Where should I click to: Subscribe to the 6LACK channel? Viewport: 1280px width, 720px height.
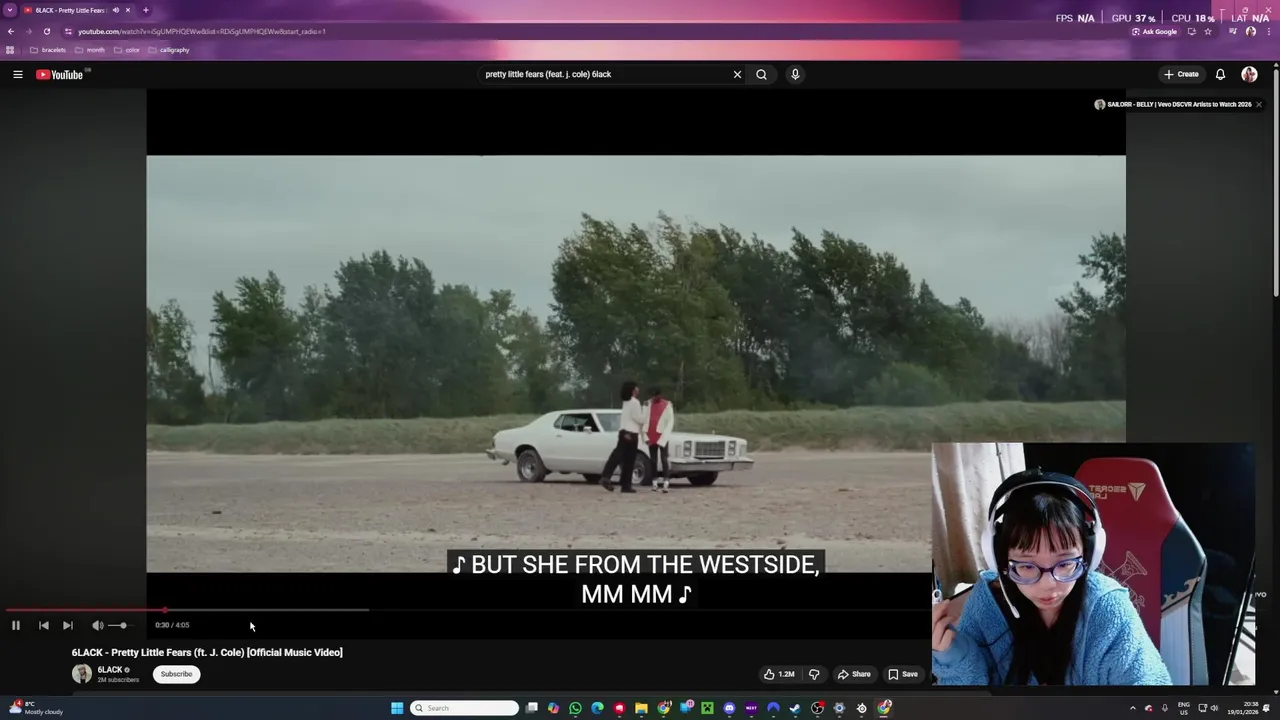pos(176,674)
